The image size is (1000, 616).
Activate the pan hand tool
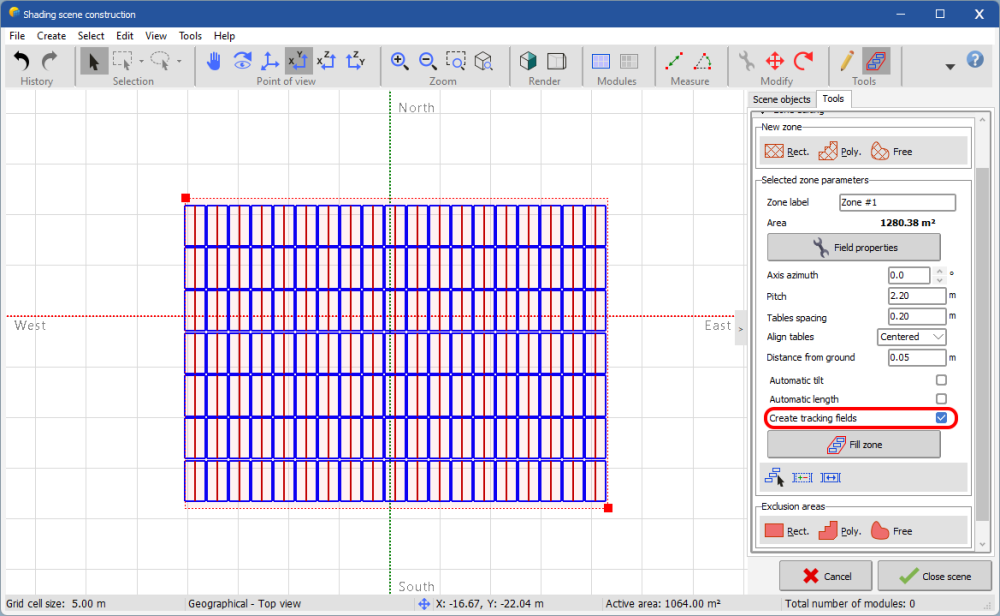click(x=213, y=61)
